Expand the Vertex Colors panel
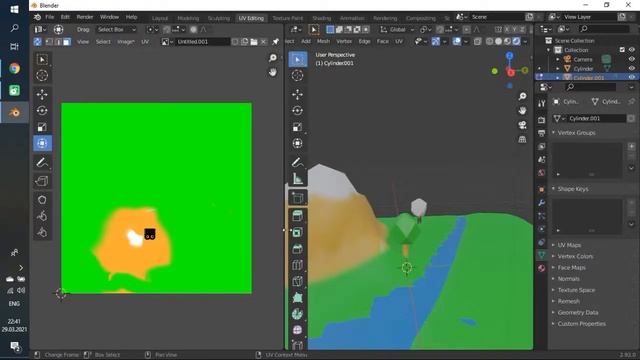The height and width of the screenshot is (360, 640). [553, 256]
